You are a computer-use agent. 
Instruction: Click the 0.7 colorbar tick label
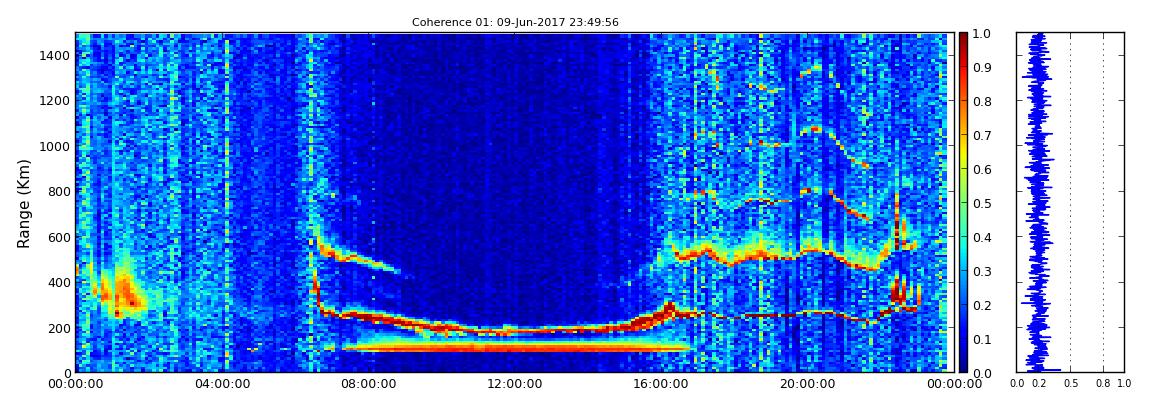[983, 136]
